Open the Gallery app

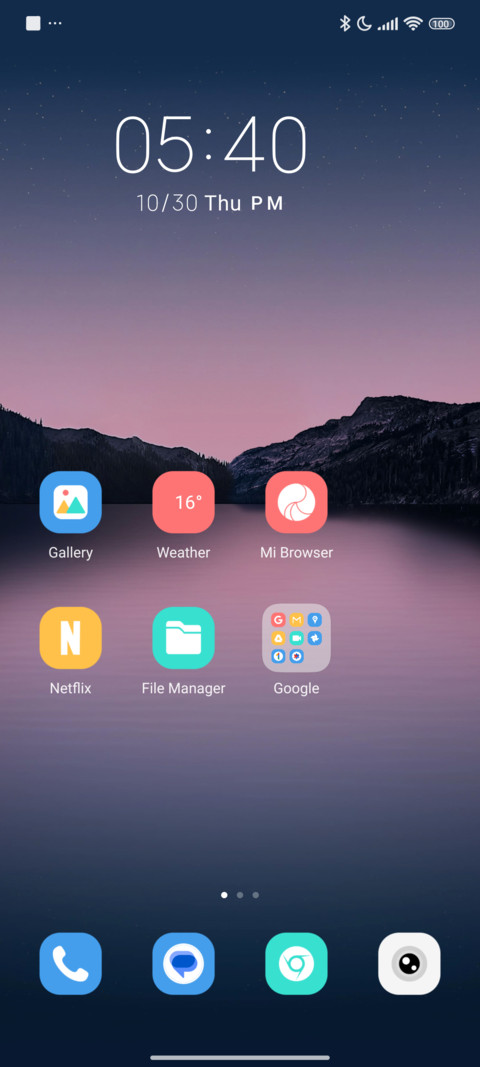click(70, 502)
